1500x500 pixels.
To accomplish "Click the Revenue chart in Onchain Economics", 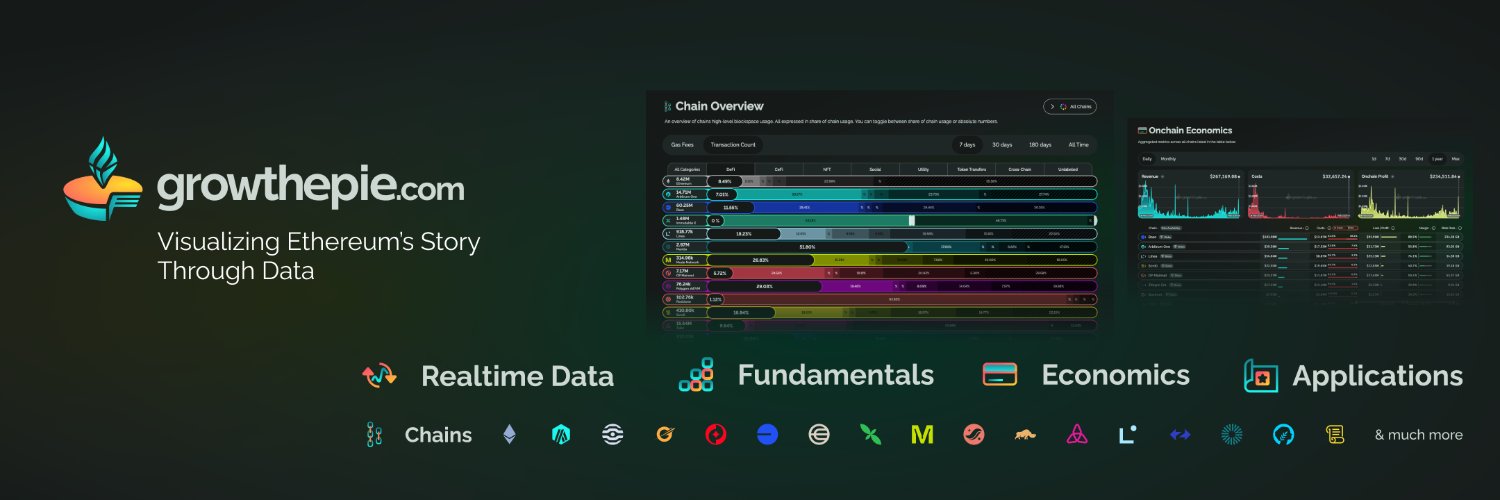I will pos(1189,195).
